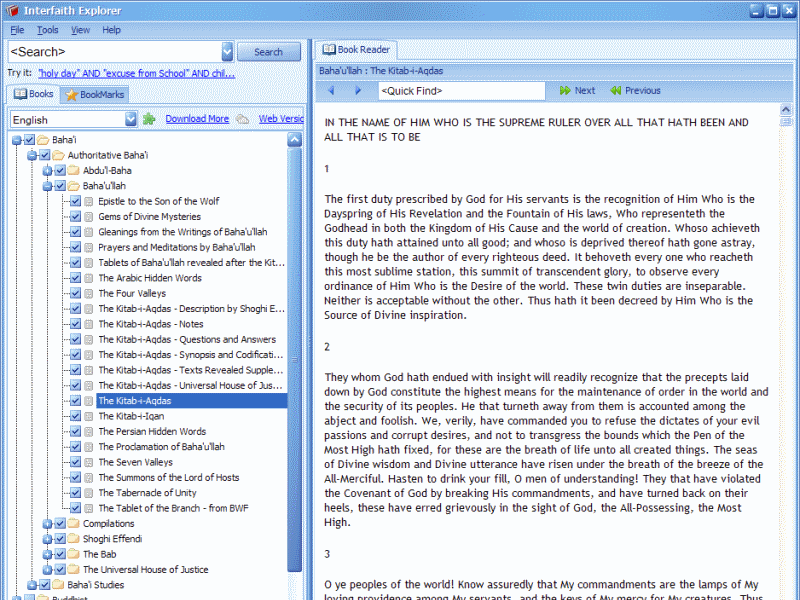Open the Download More link
Viewport: 800px width, 600px height.
coord(197,119)
